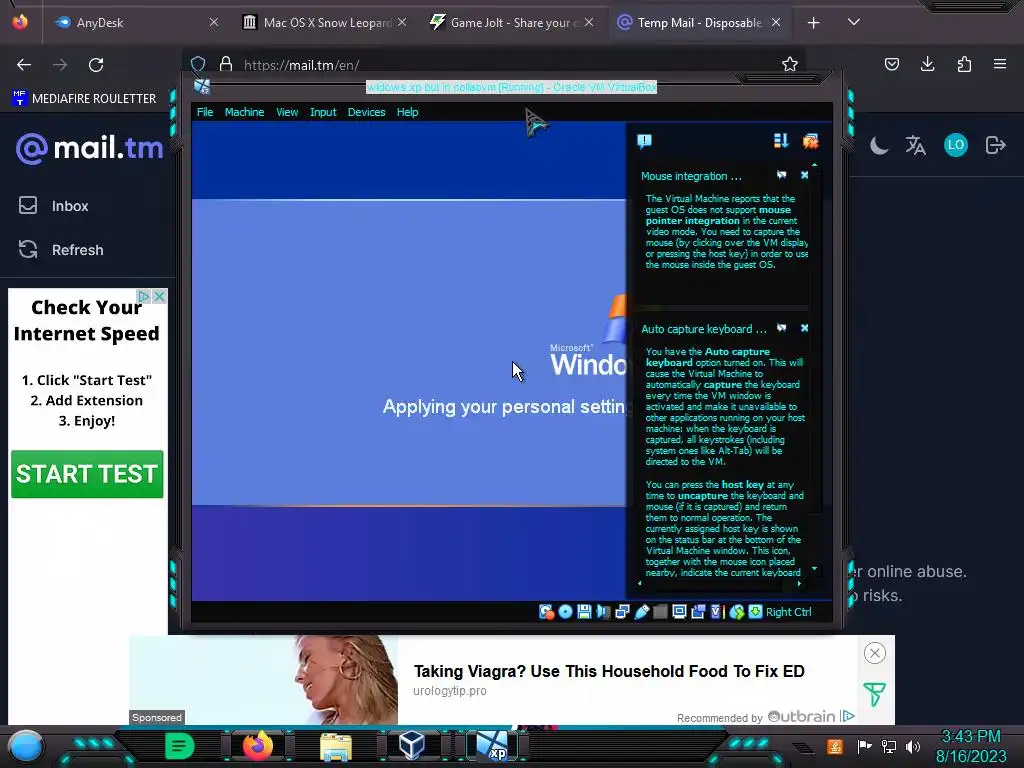Switch to the AnyDesk browser tab
This screenshot has height=768, width=1024.
pyautogui.click(x=136, y=23)
